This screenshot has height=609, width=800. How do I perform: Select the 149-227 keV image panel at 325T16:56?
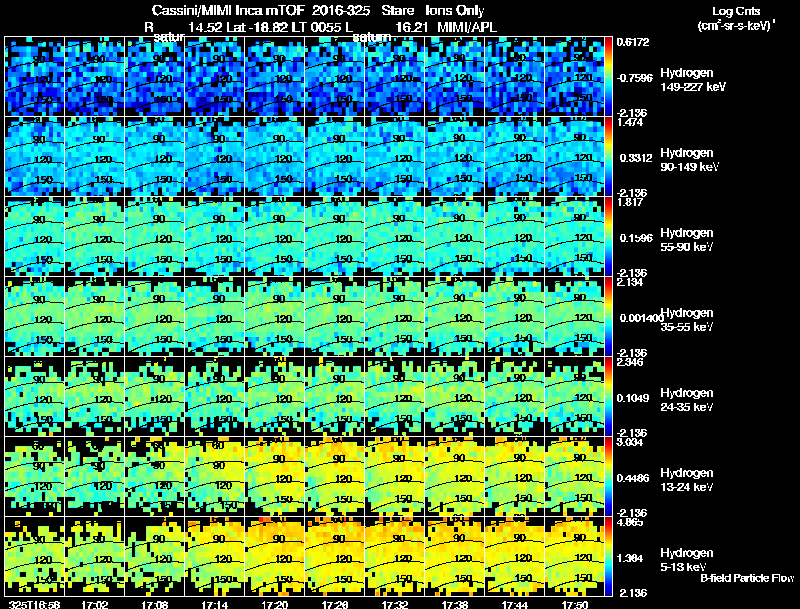coord(35,76)
